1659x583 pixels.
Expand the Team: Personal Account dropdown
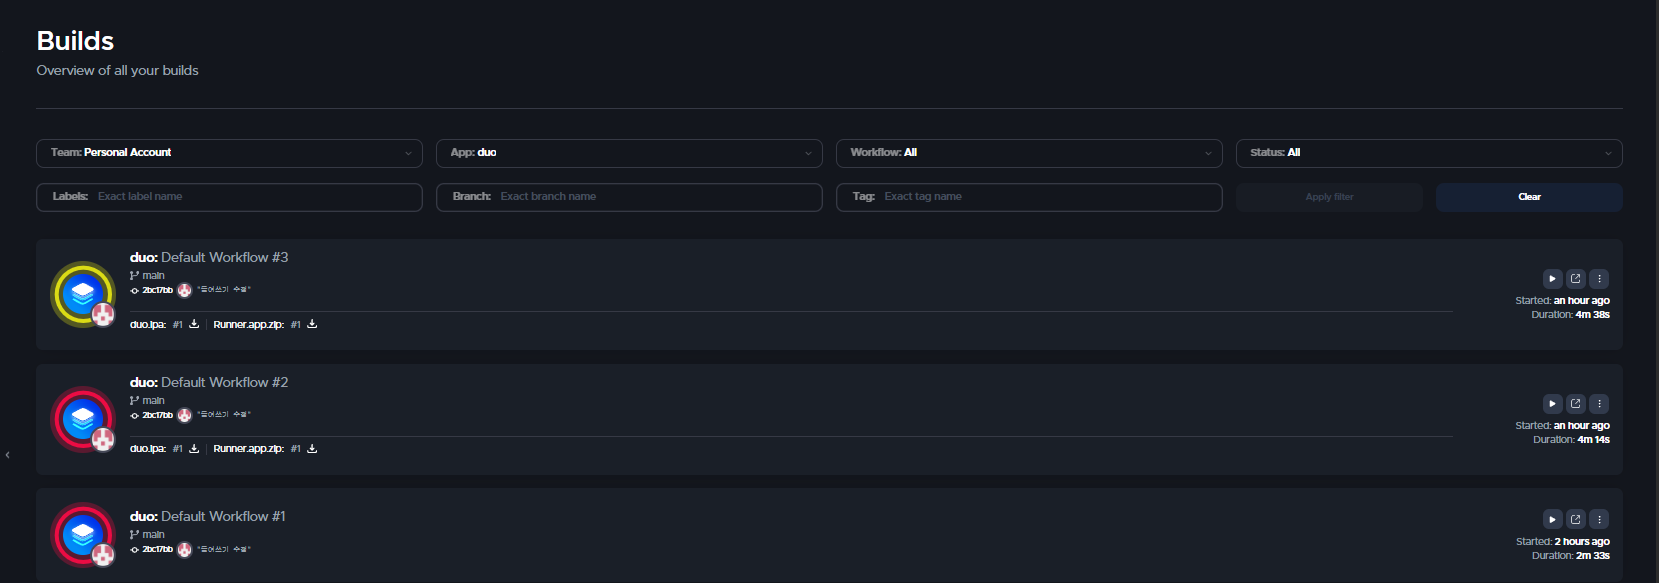coord(229,153)
